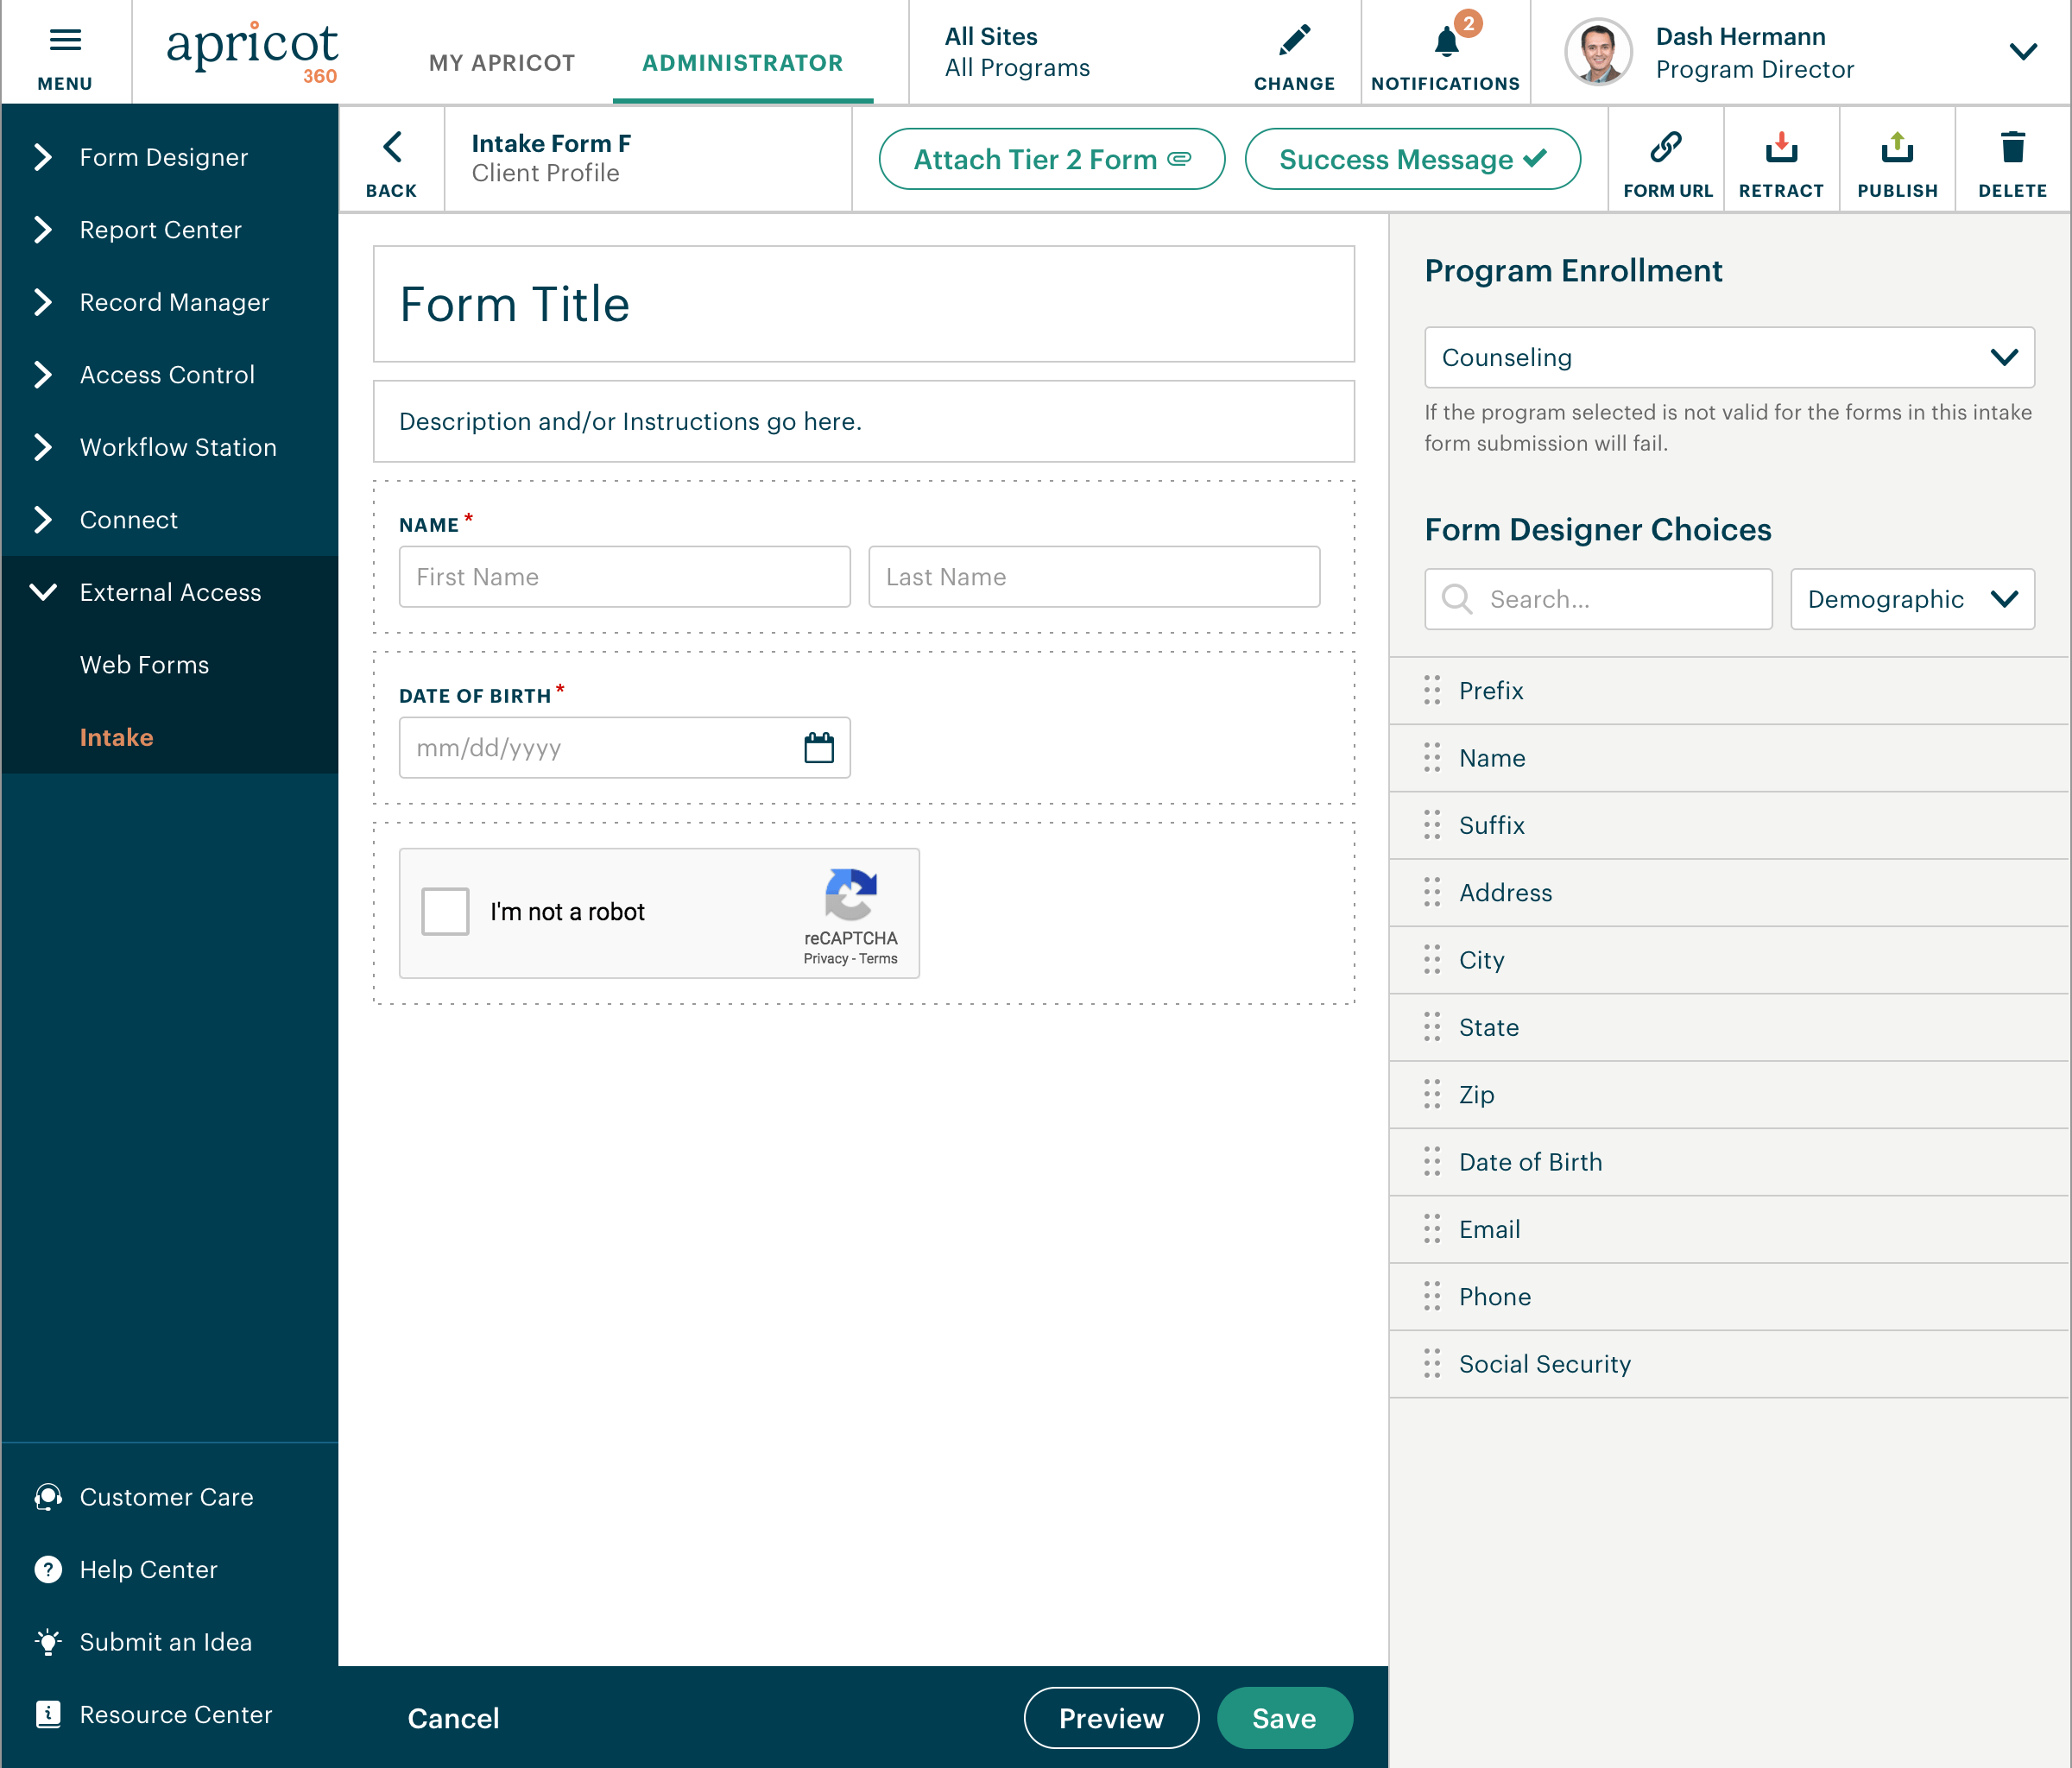The height and width of the screenshot is (1768, 2072).
Task: Click the Save button
Action: 1285,1717
